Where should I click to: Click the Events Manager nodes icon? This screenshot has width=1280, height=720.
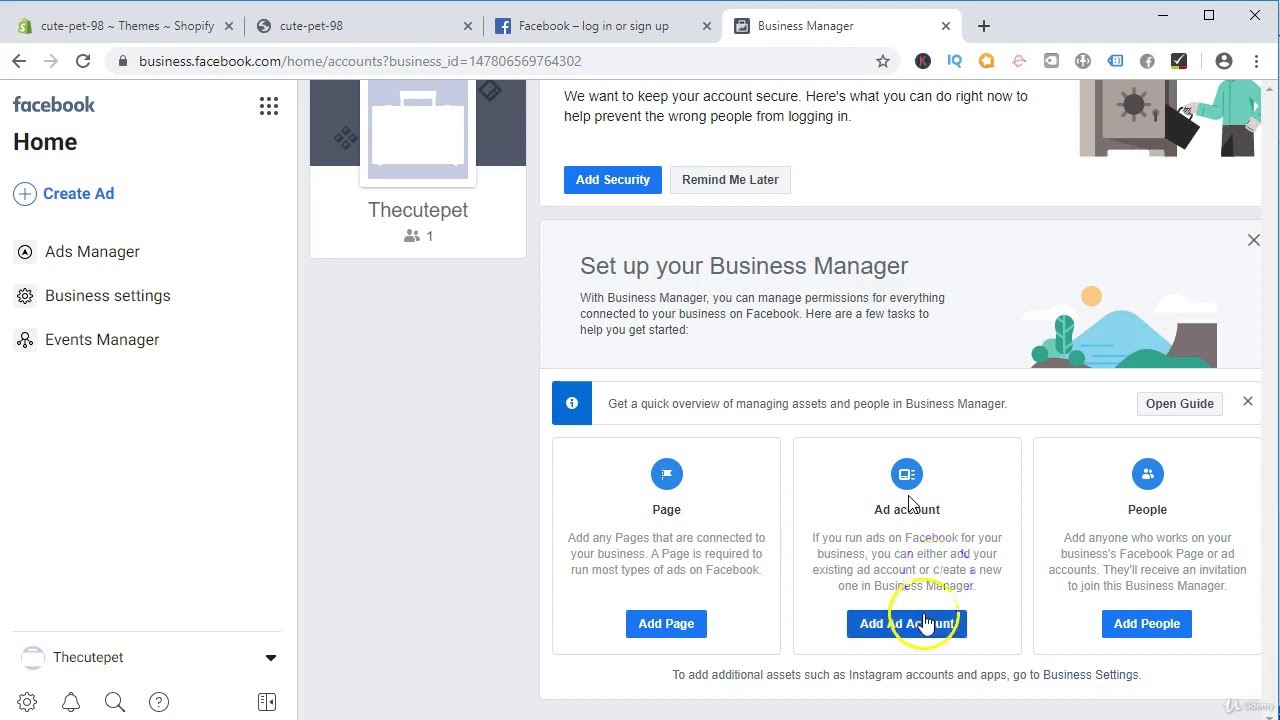pos(25,340)
